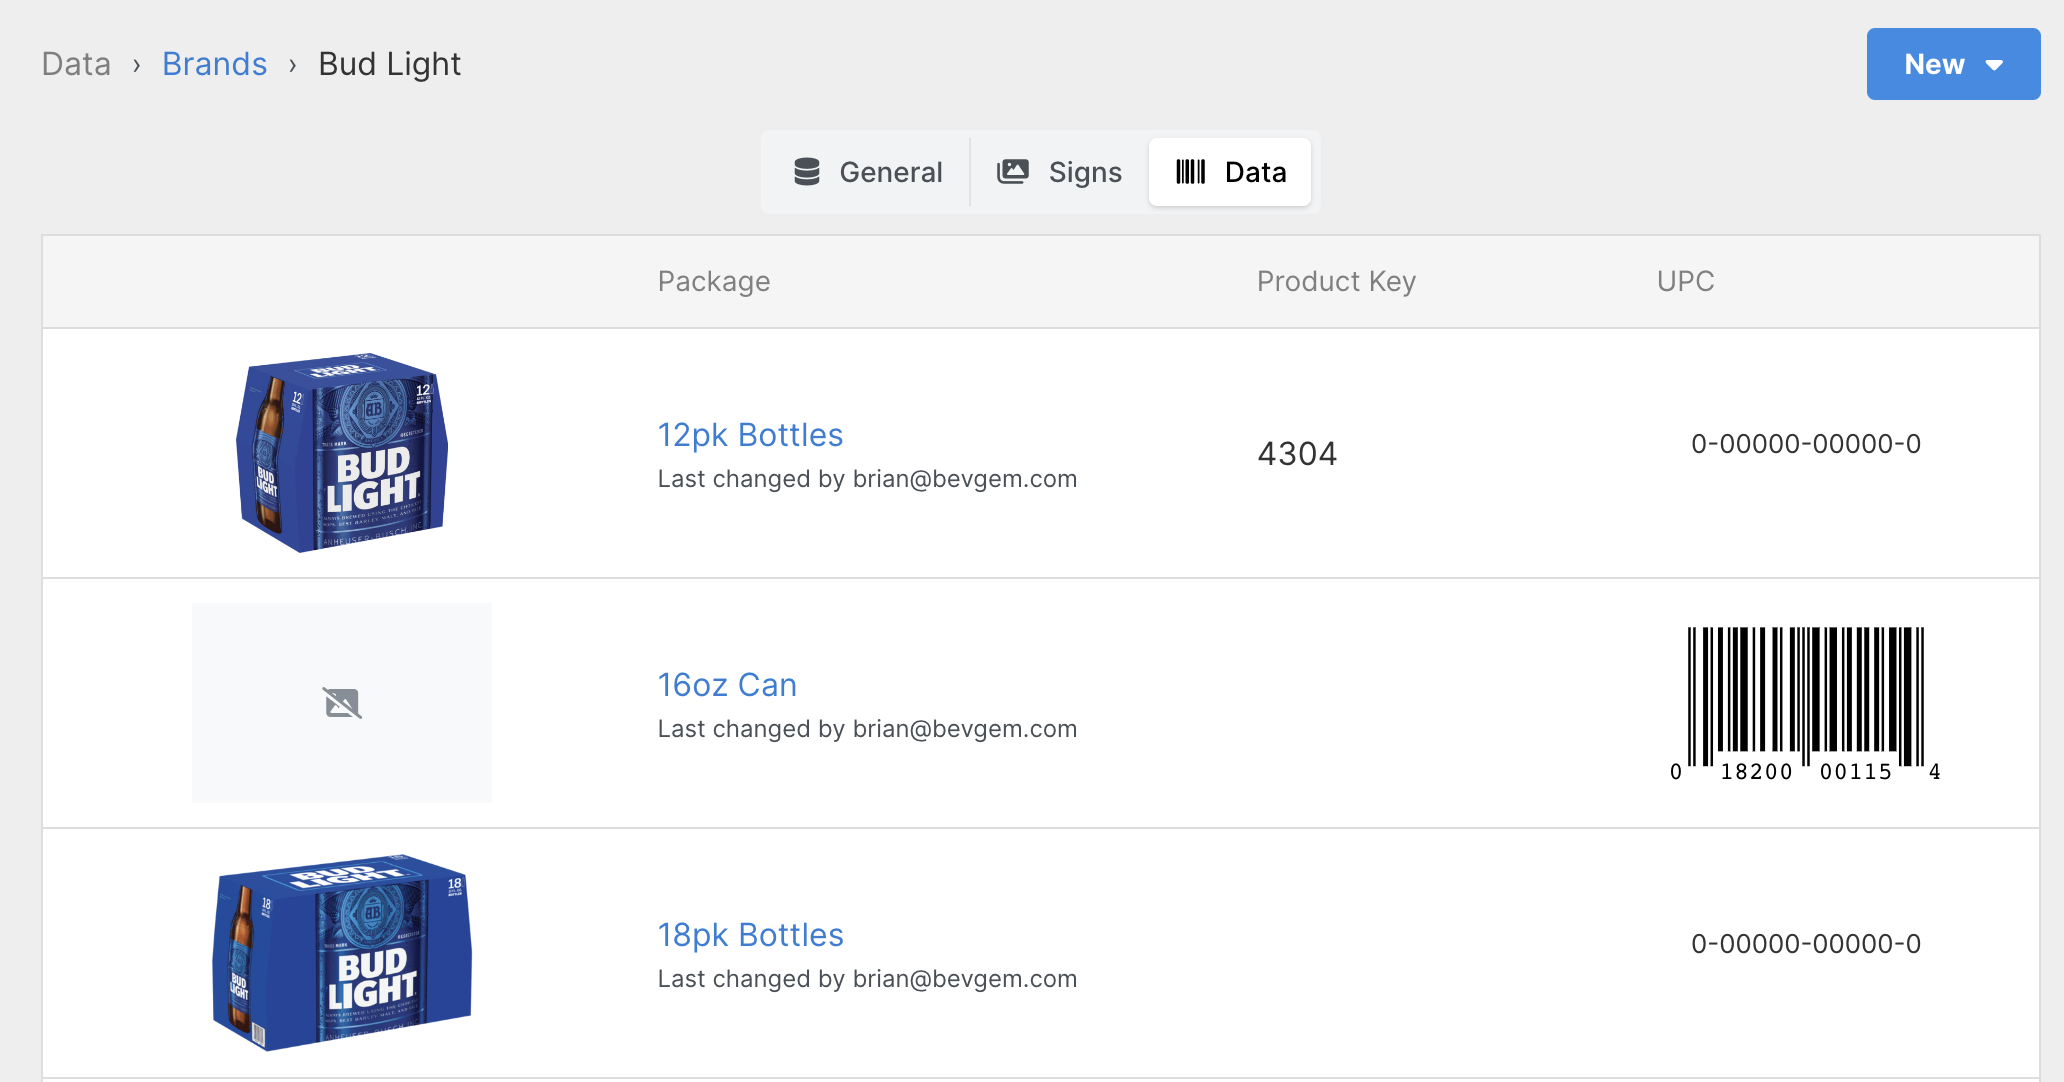The width and height of the screenshot is (2064, 1082).
Task: Switch to the Signs tab
Action: click(x=1059, y=172)
